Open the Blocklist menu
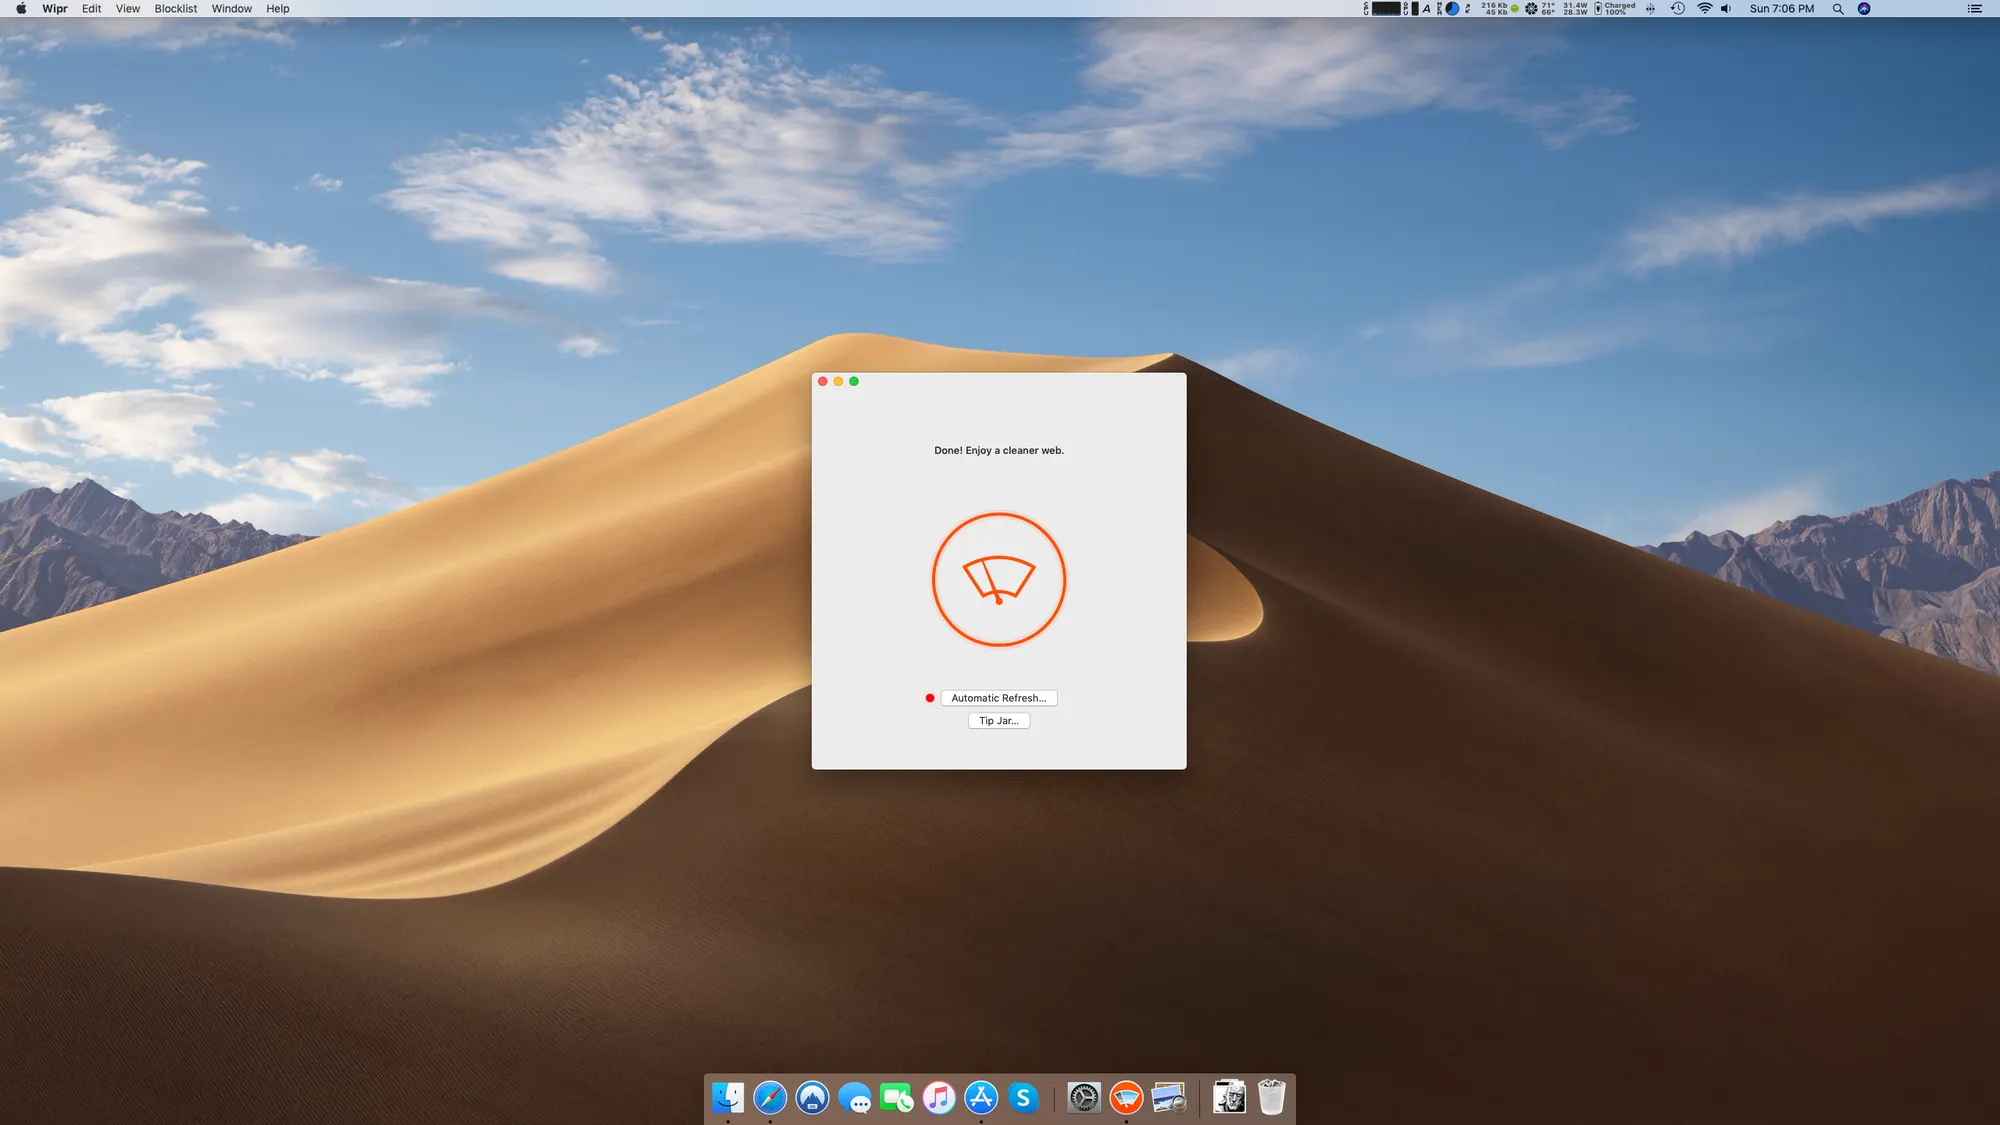The height and width of the screenshot is (1125, 2000). 176,9
